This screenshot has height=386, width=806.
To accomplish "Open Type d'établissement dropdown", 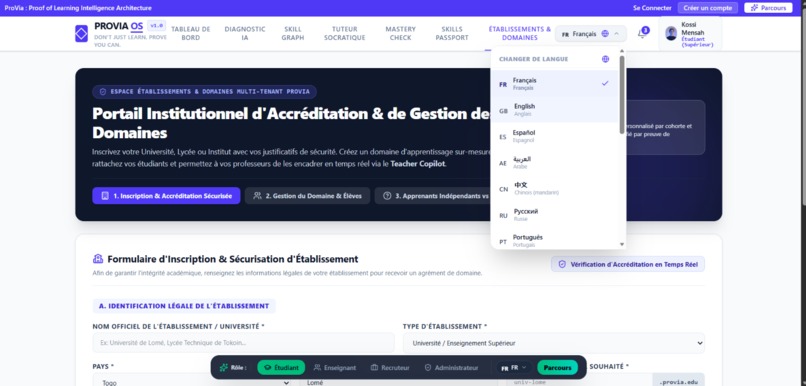I will (x=554, y=343).
